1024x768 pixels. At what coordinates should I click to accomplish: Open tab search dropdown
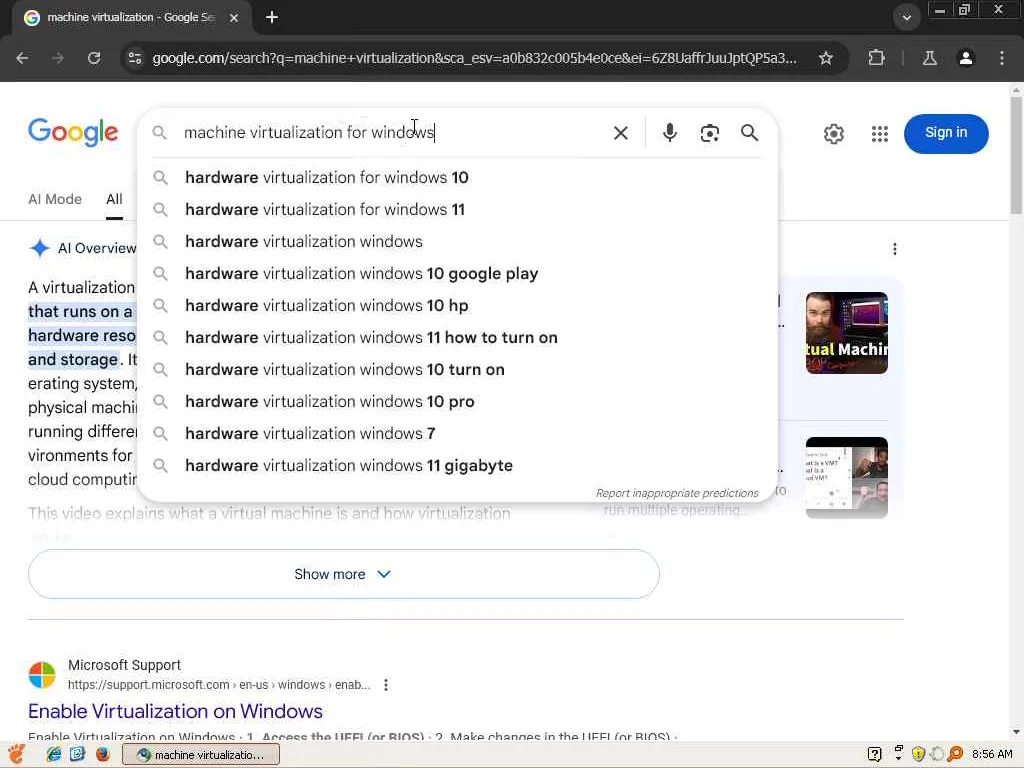(906, 18)
